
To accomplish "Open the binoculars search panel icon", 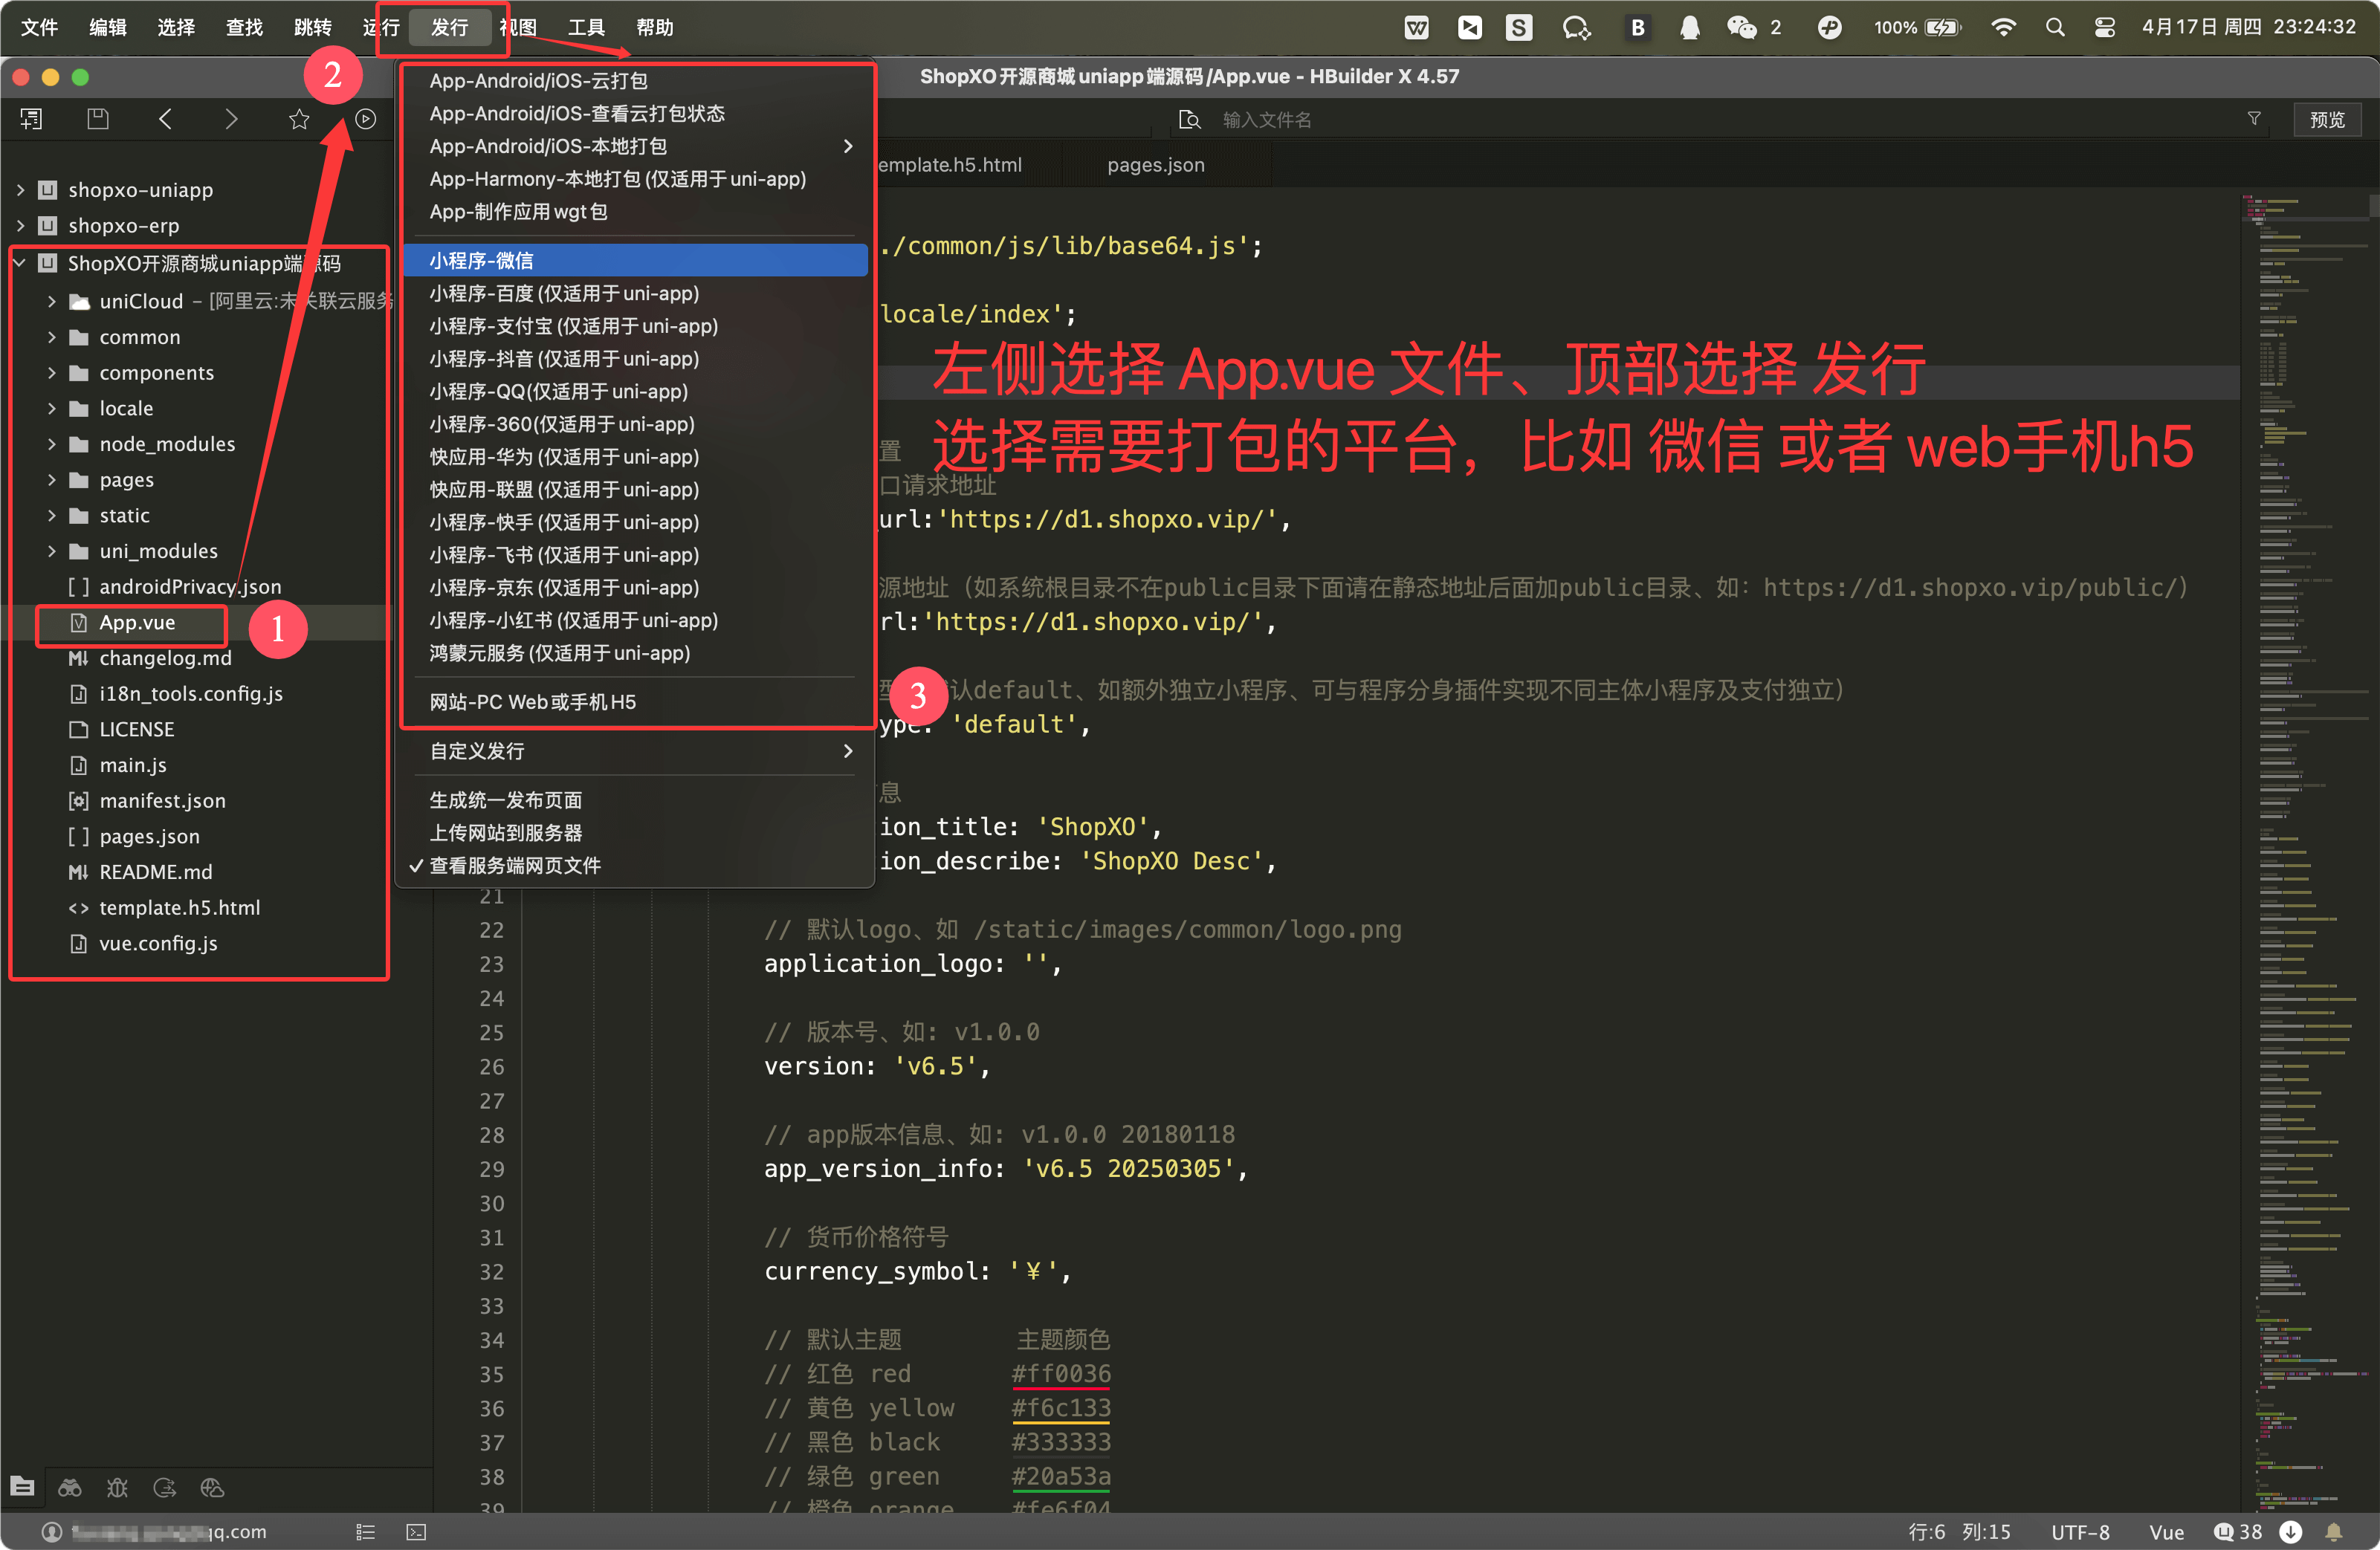I will coord(69,1487).
